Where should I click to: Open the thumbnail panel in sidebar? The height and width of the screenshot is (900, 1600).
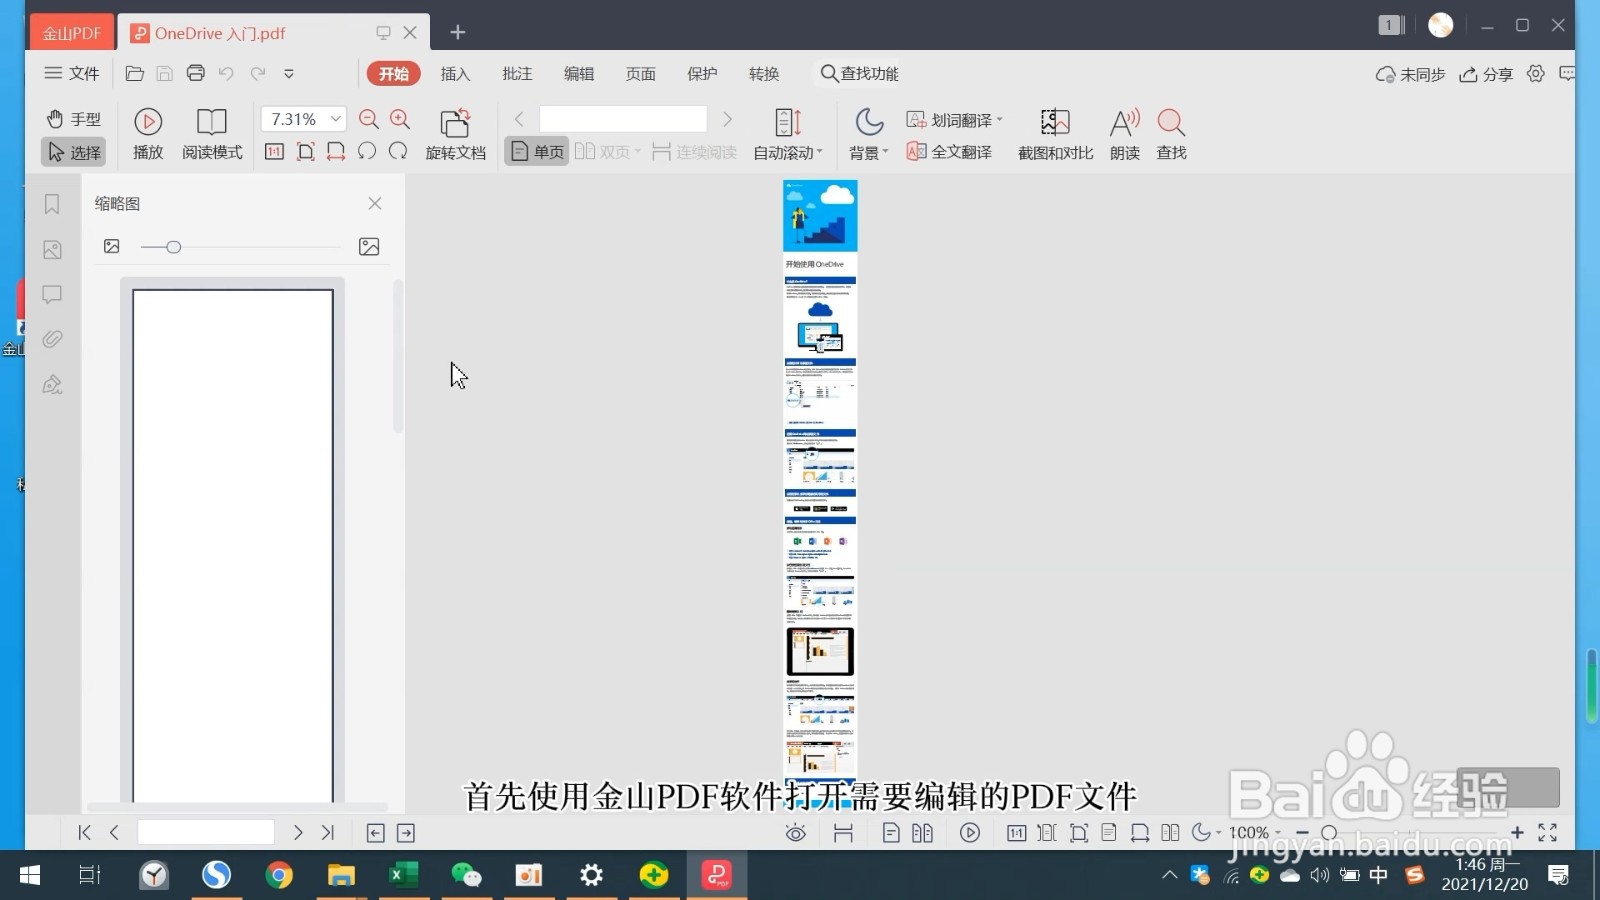click(x=52, y=249)
